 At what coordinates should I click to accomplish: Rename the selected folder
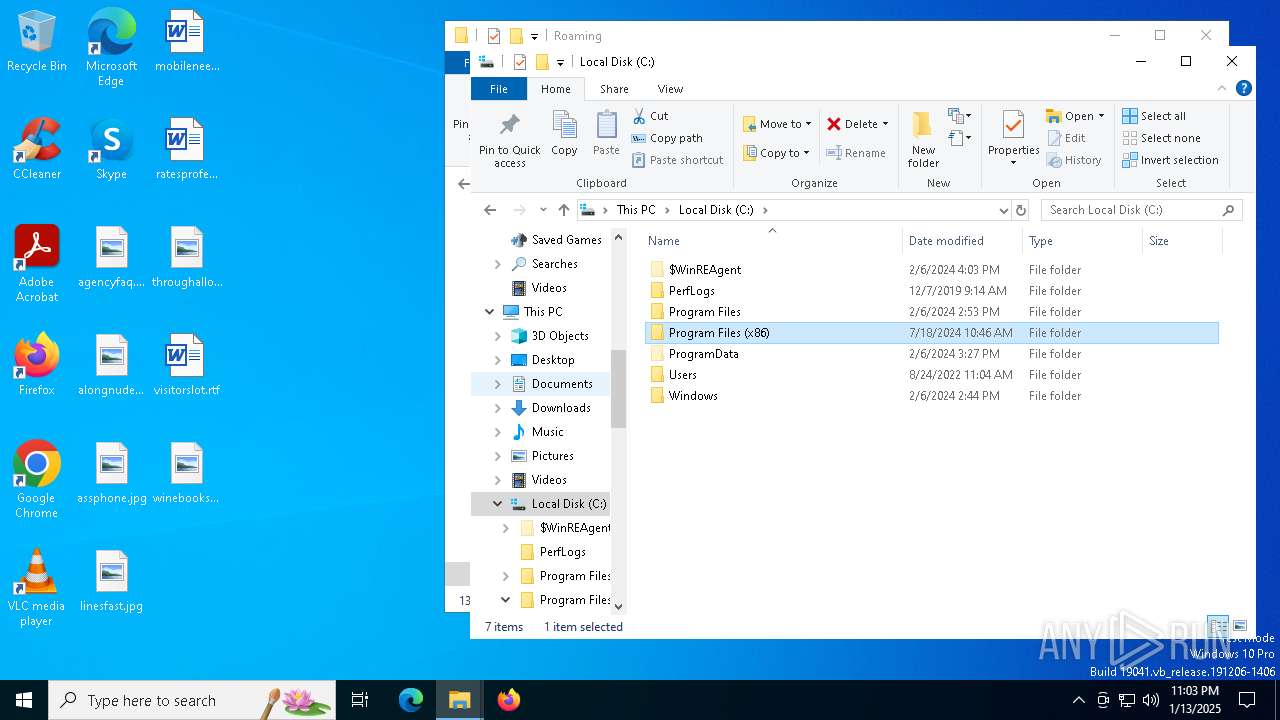tap(857, 153)
